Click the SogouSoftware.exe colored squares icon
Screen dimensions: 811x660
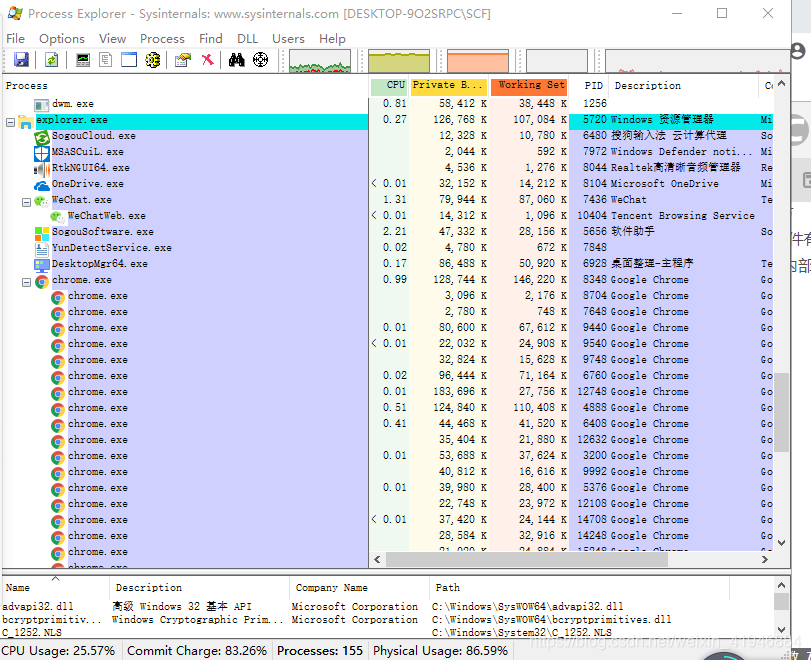[41, 233]
